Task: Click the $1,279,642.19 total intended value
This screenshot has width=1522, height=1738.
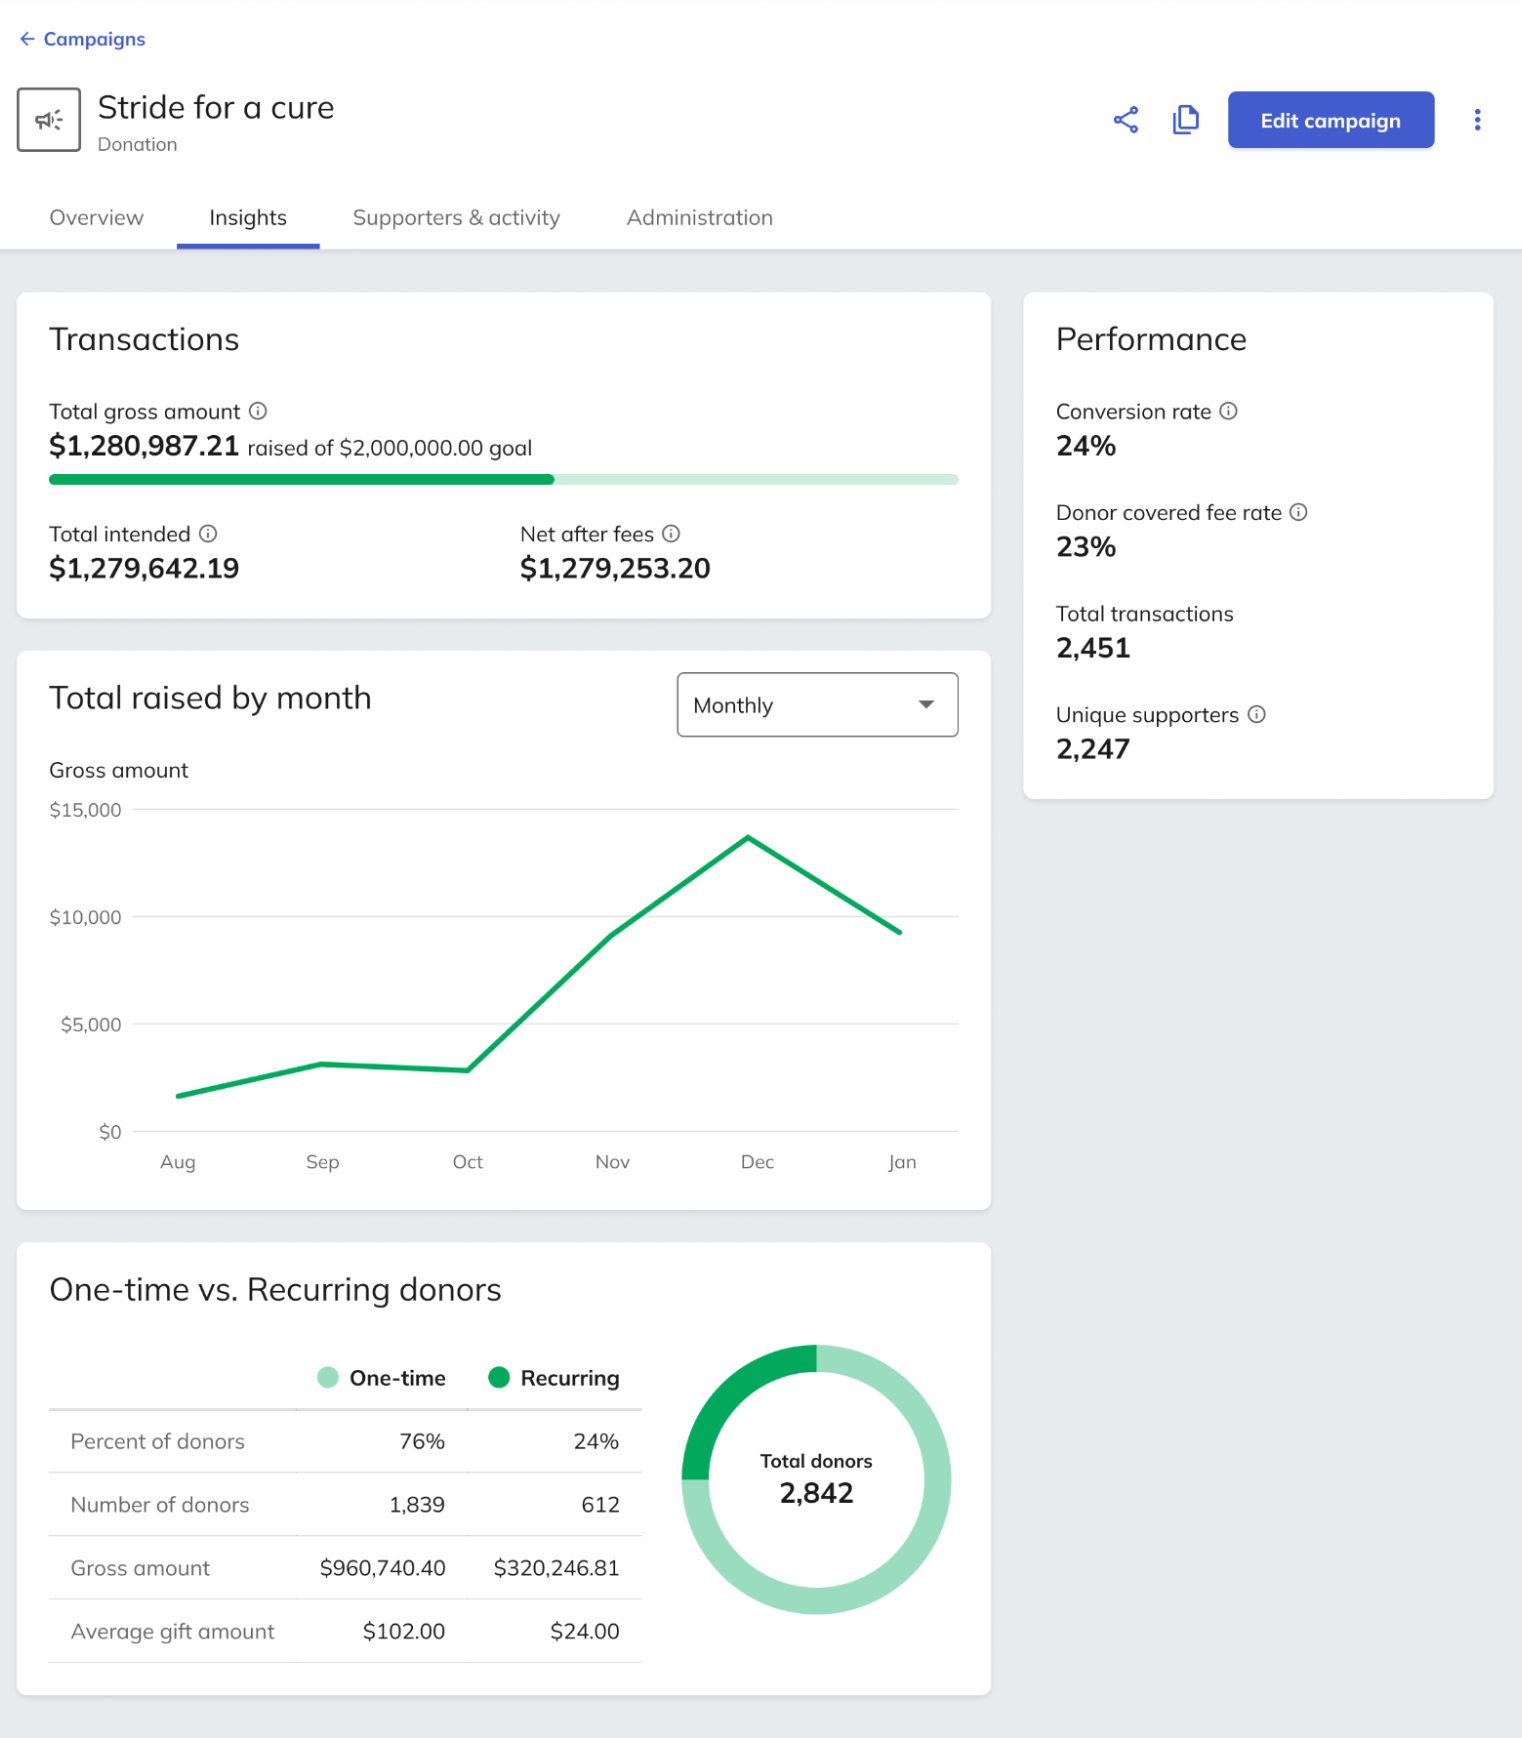Action: pos(144,569)
